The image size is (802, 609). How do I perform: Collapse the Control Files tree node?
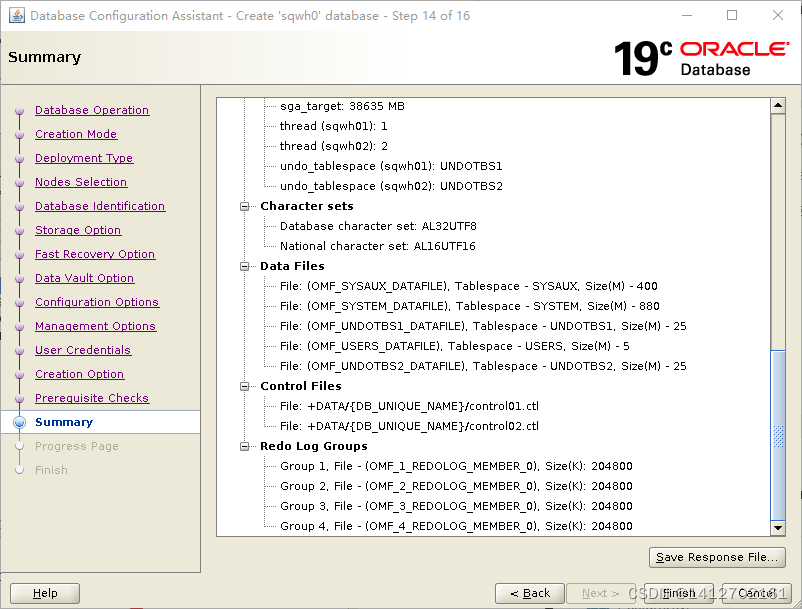click(244, 387)
